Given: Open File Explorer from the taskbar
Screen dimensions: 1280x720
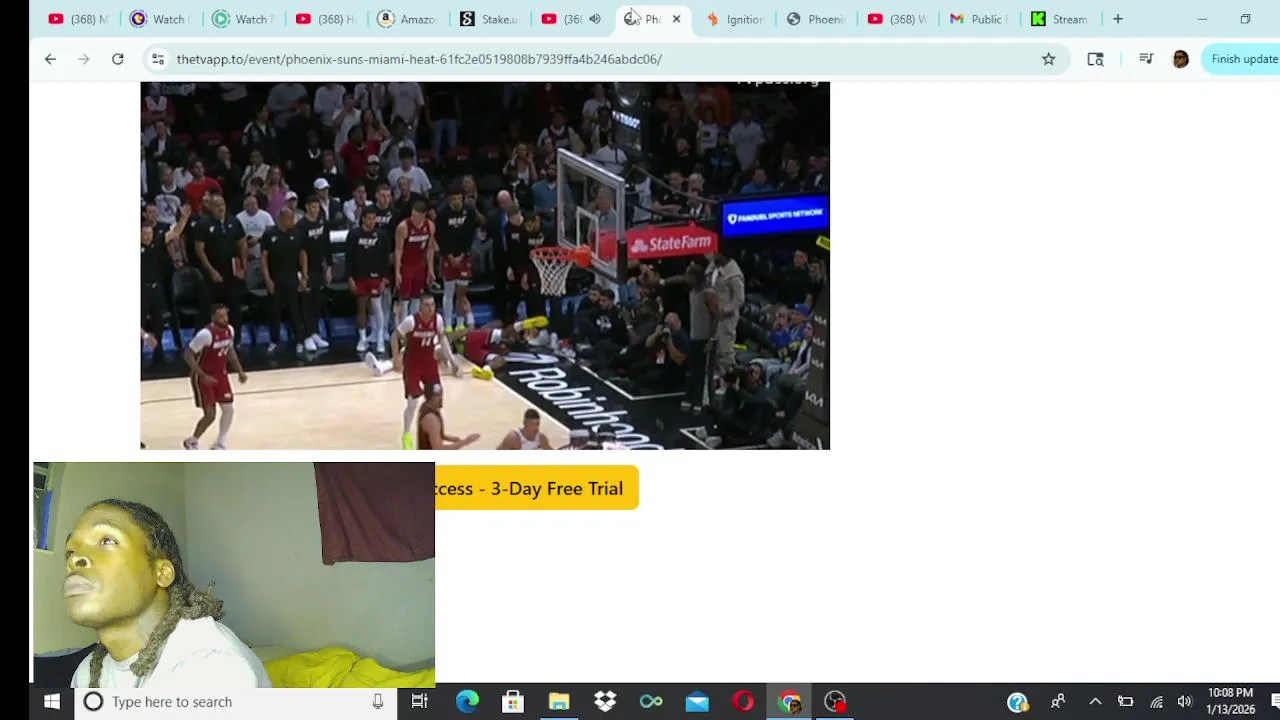Looking at the screenshot, I should (559, 702).
